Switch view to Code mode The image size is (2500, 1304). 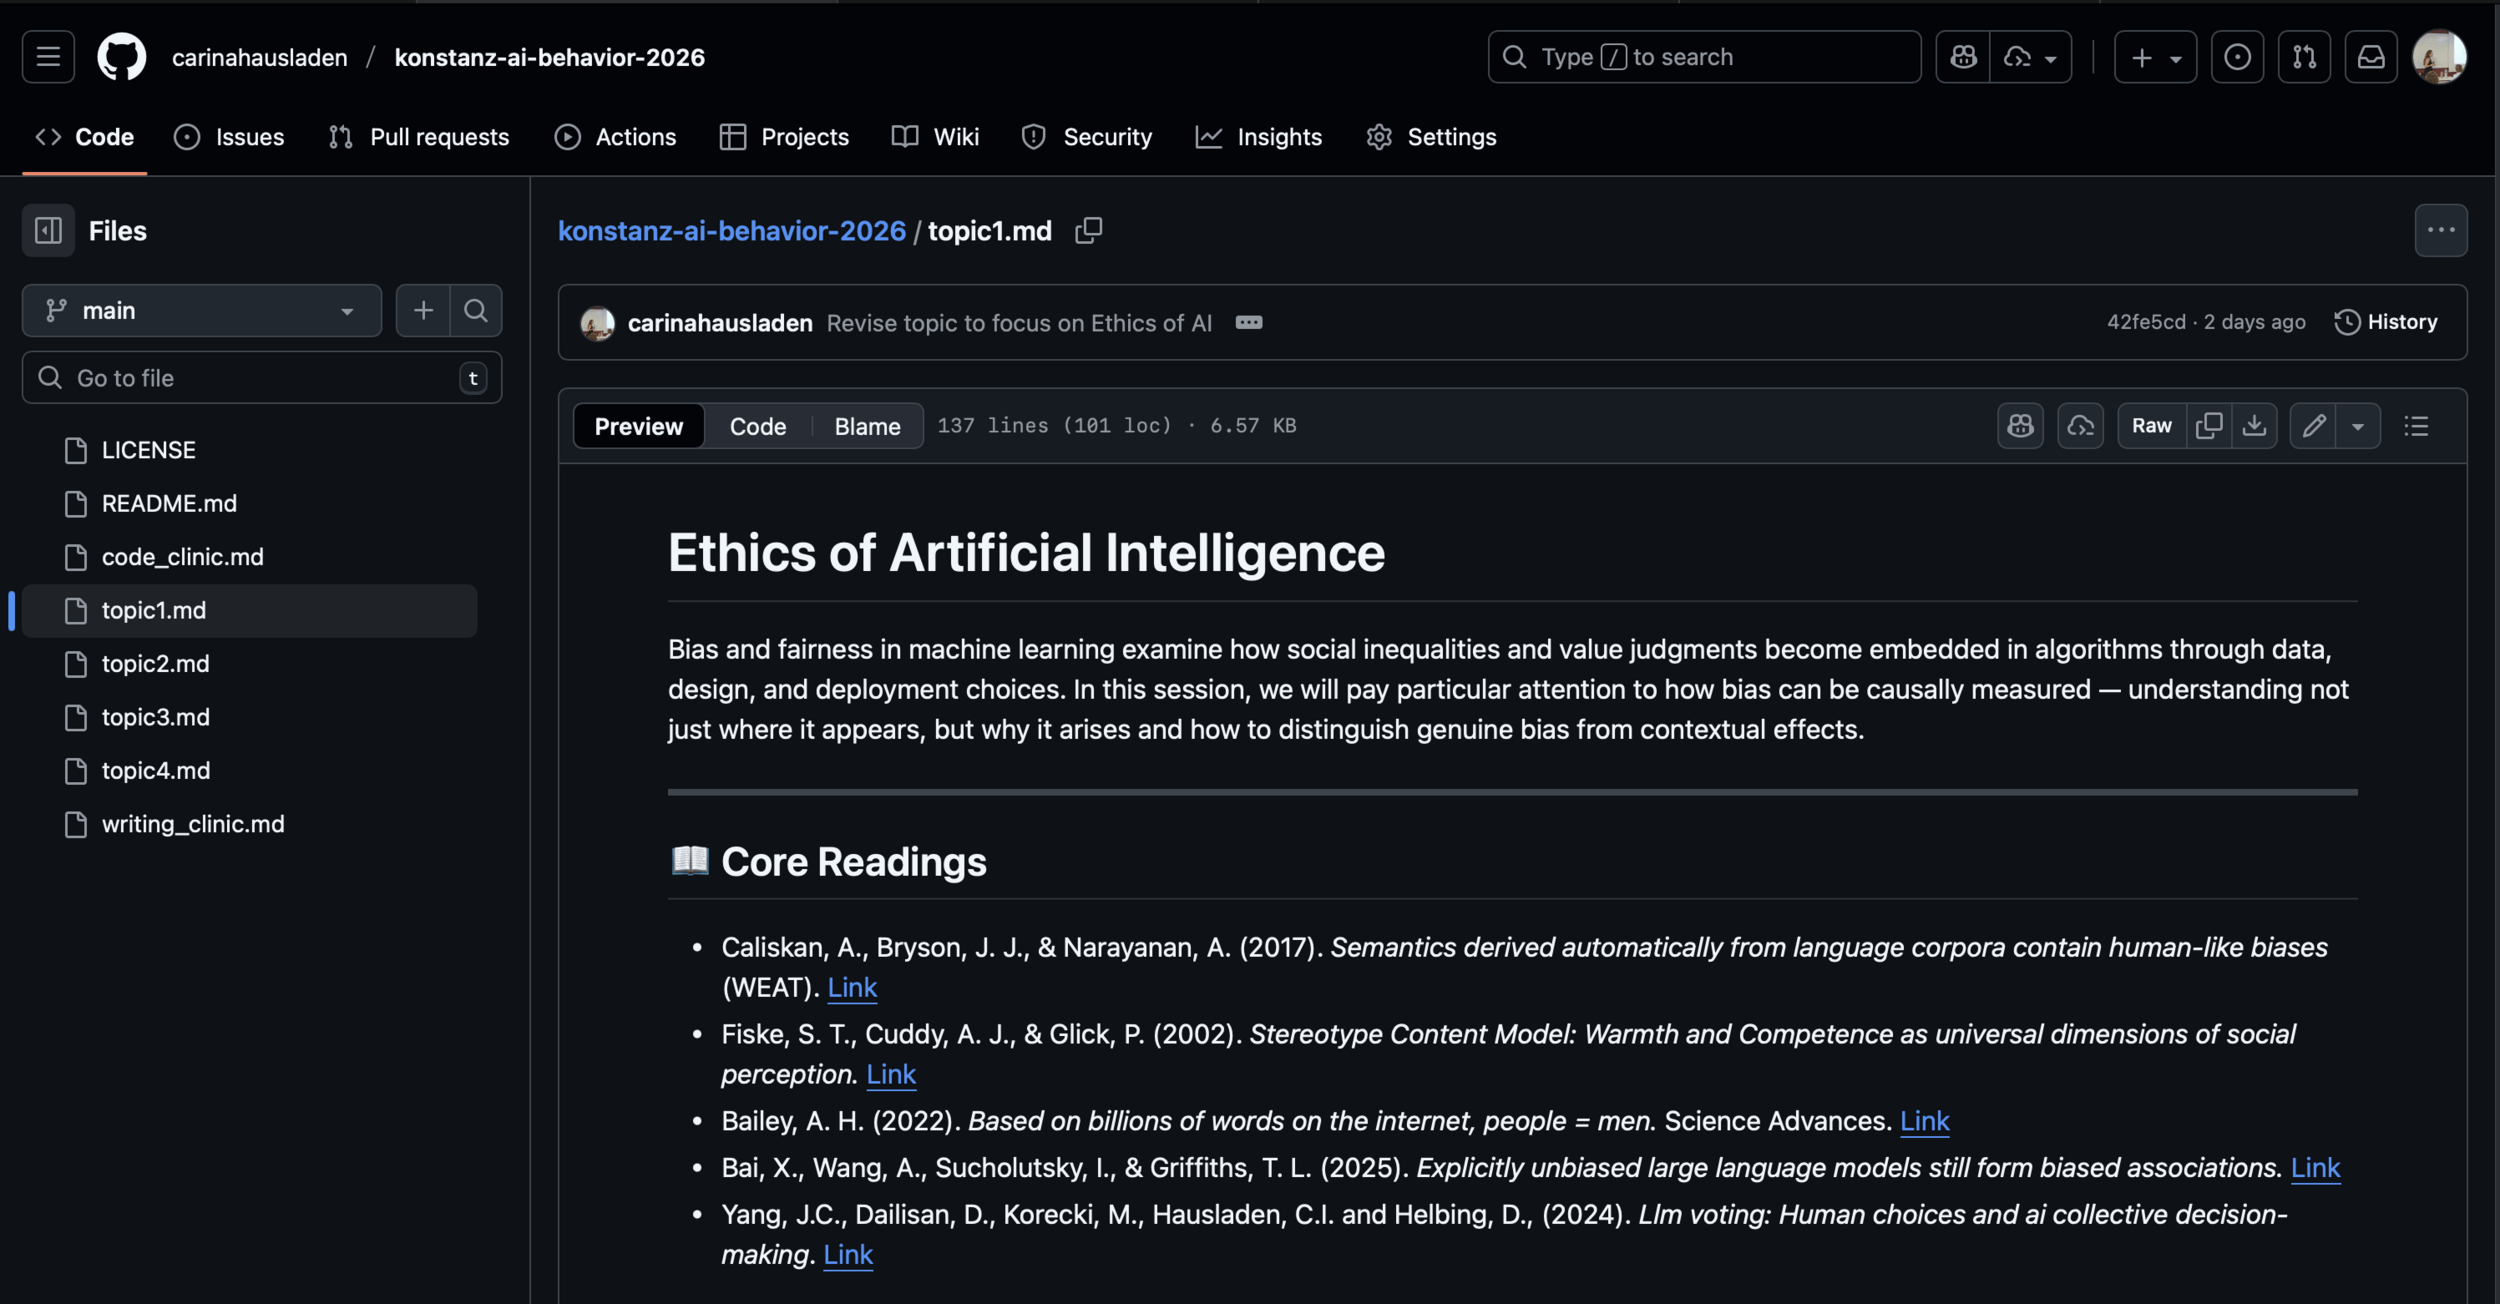(757, 426)
